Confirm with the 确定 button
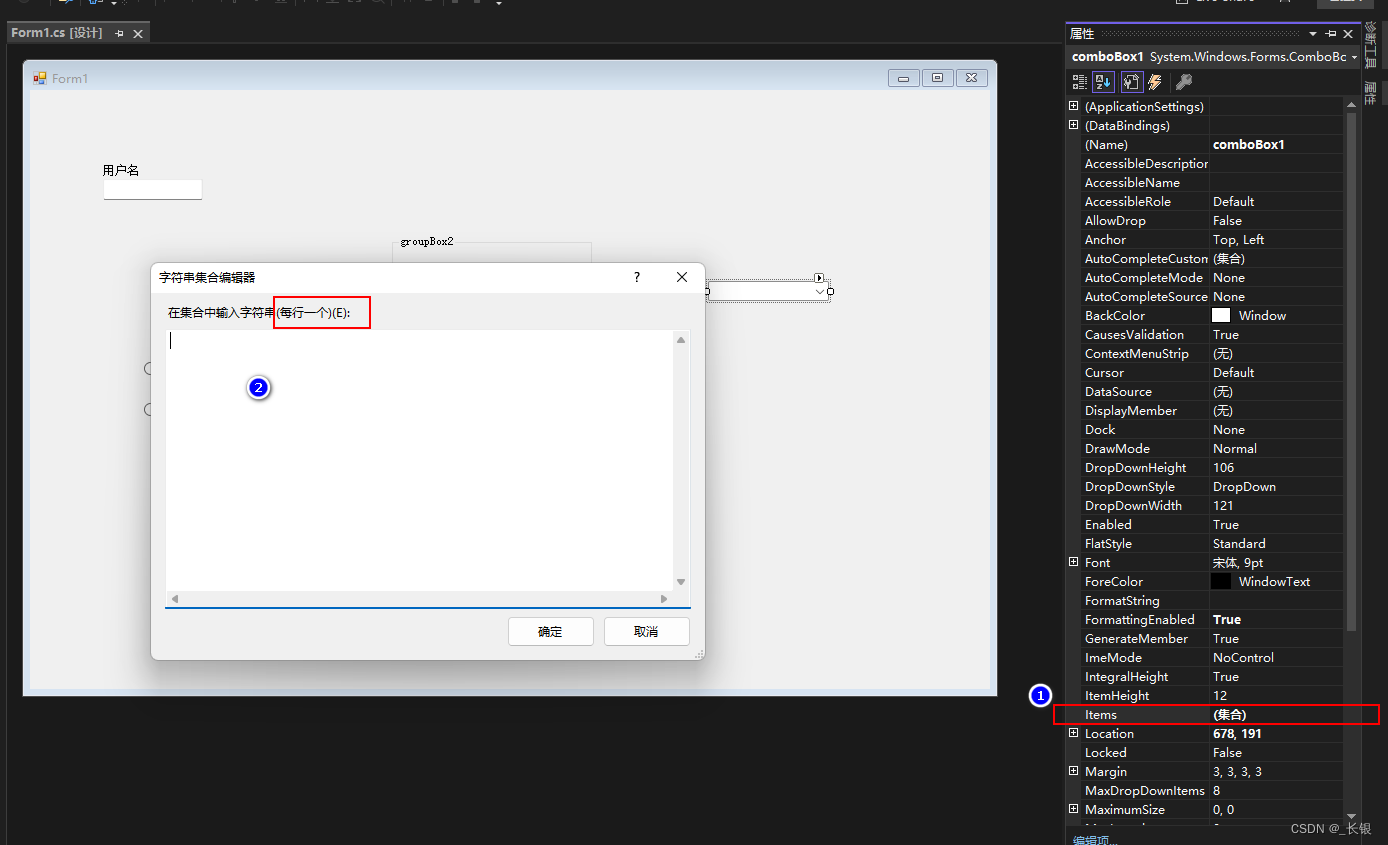This screenshot has width=1388, height=845. pos(551,631)
